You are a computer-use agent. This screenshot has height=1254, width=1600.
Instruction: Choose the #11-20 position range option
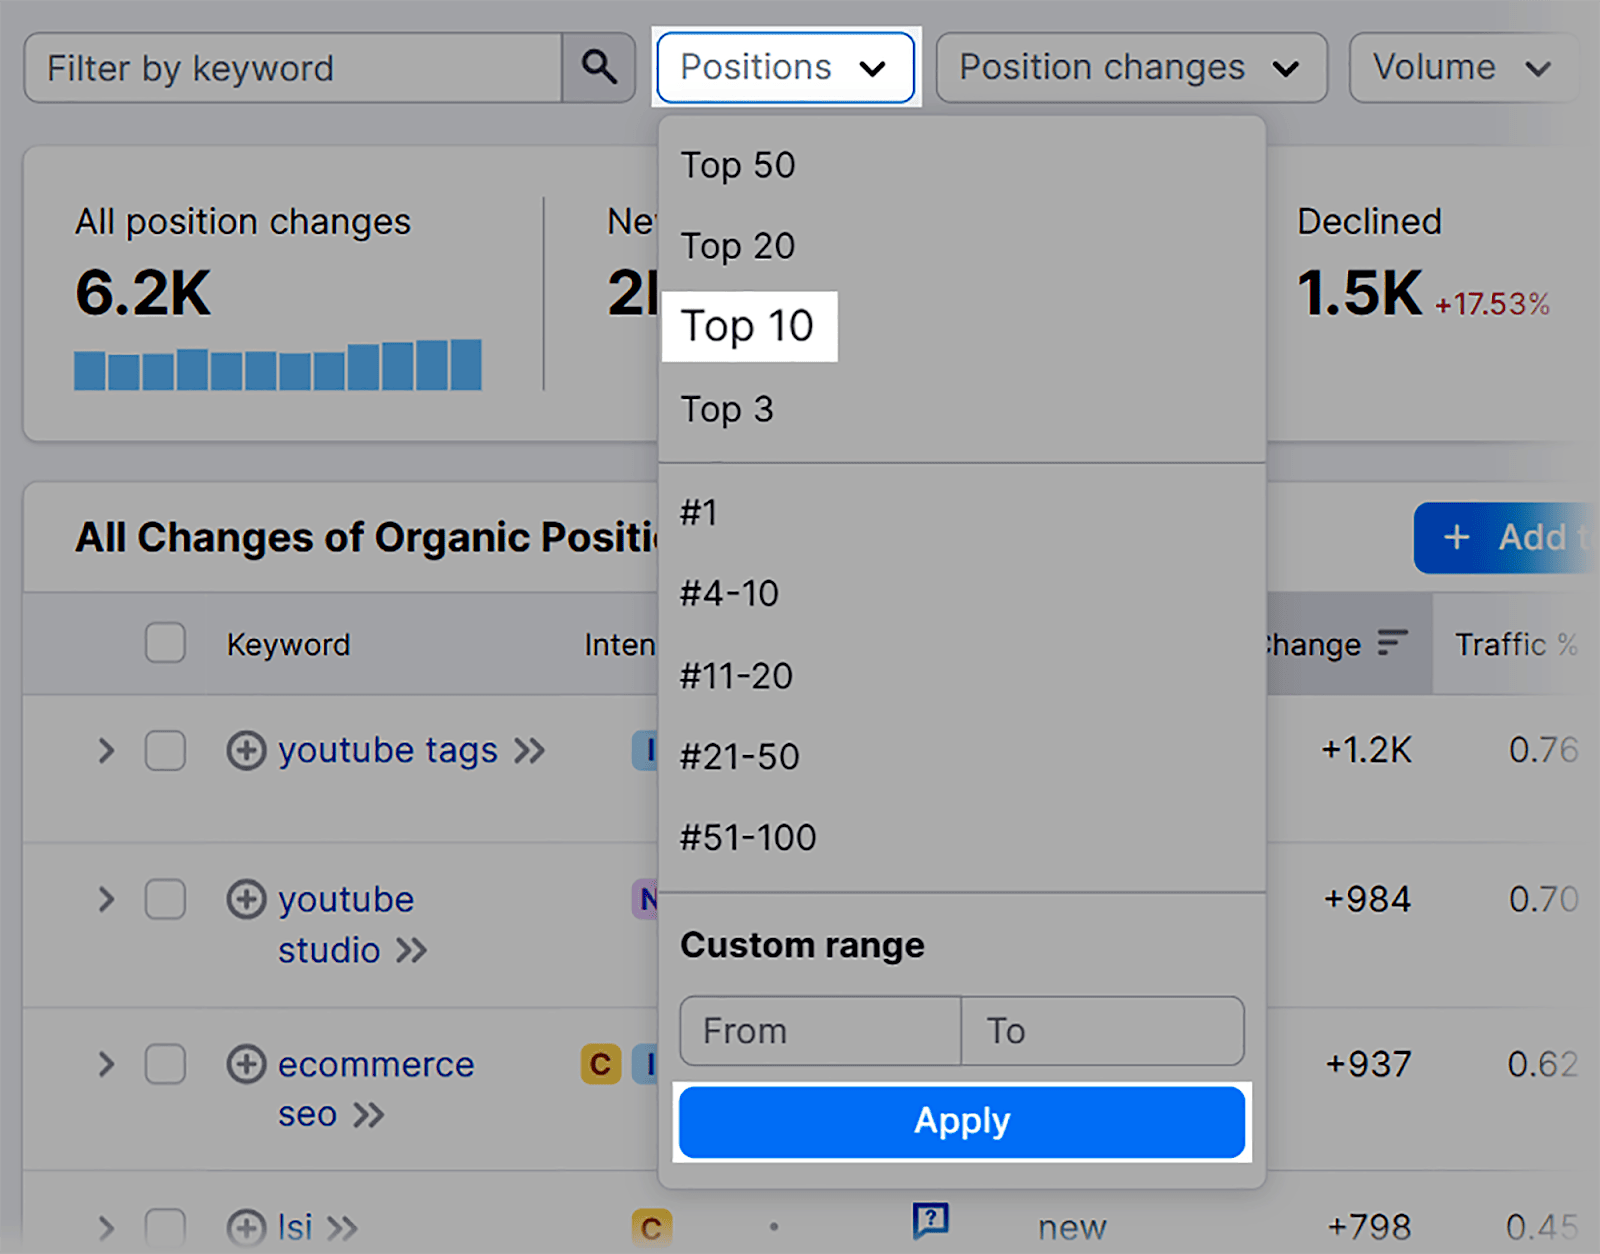click(737, 677)
